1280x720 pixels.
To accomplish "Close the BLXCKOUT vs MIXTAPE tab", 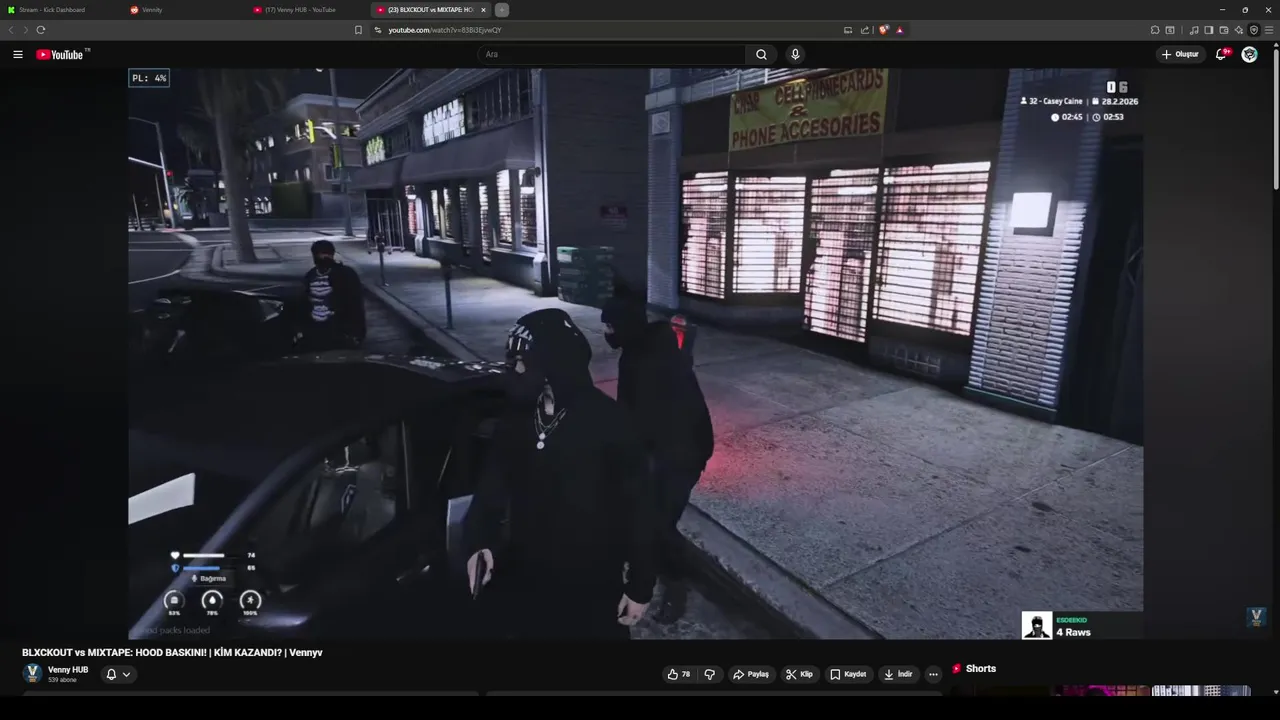I will pos(483,10).
